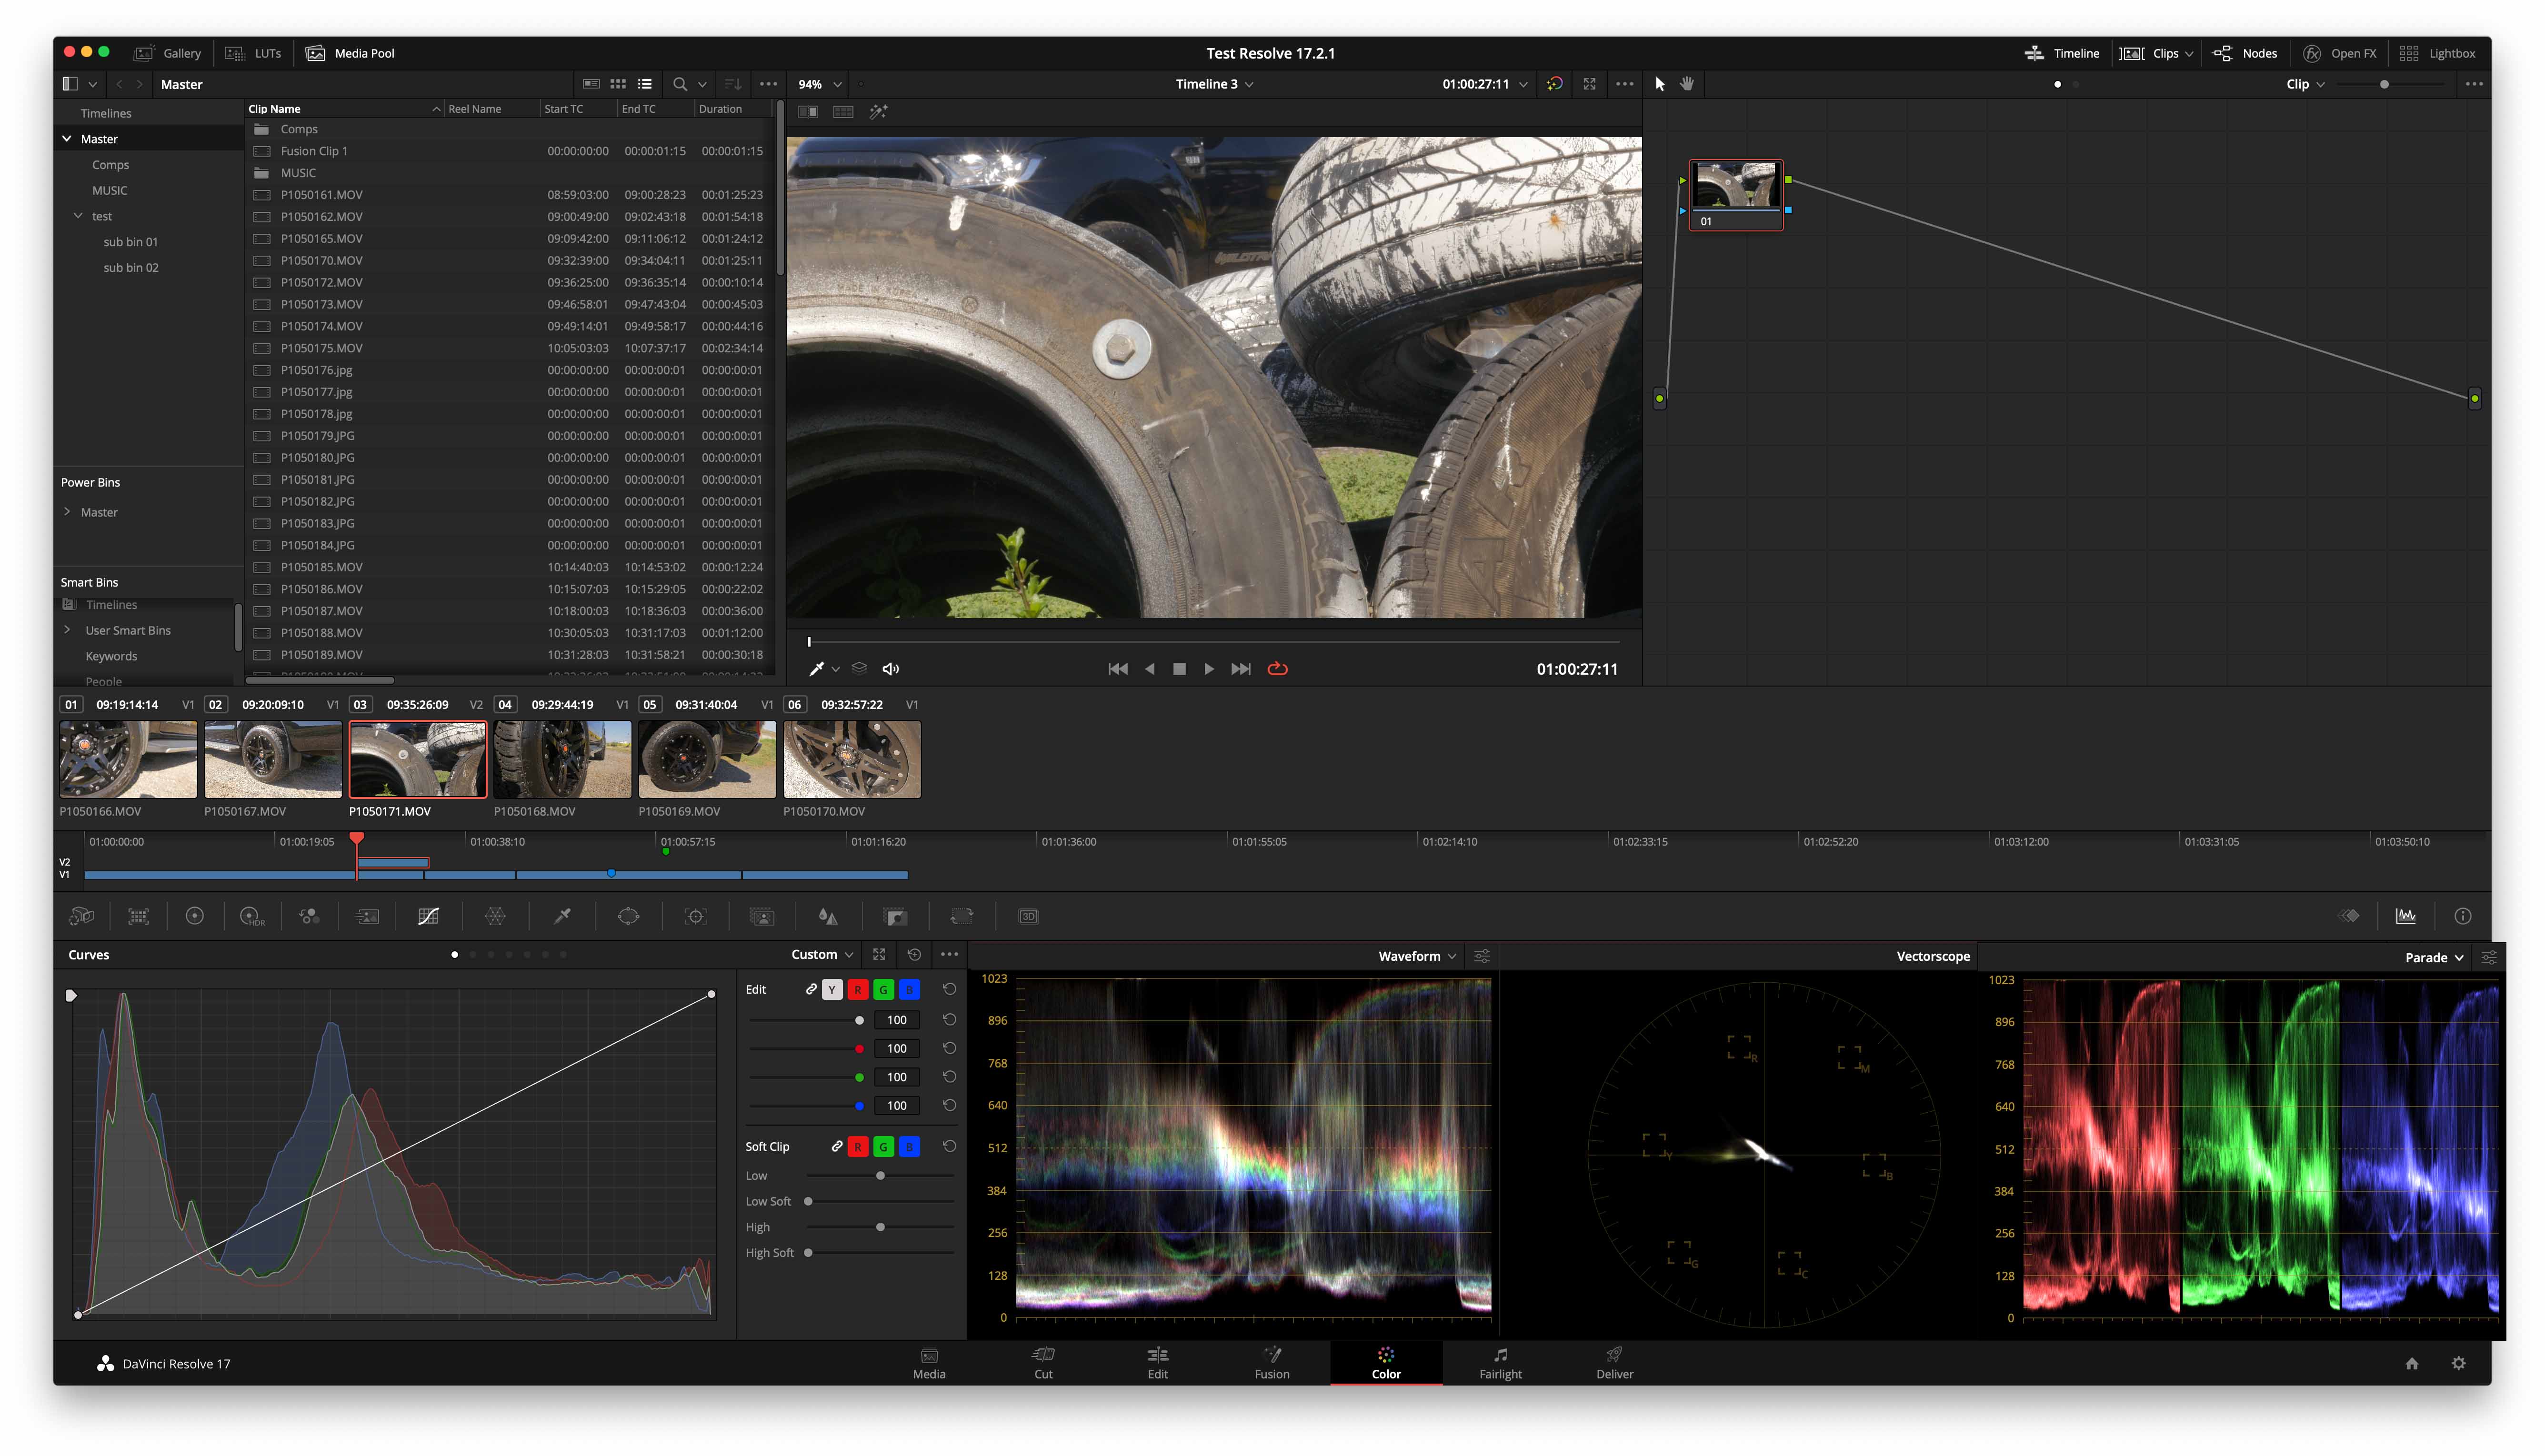The height and width of the screenshot is (1456, 2545).
Task: Open the Sizing palette
Action: 961,916
